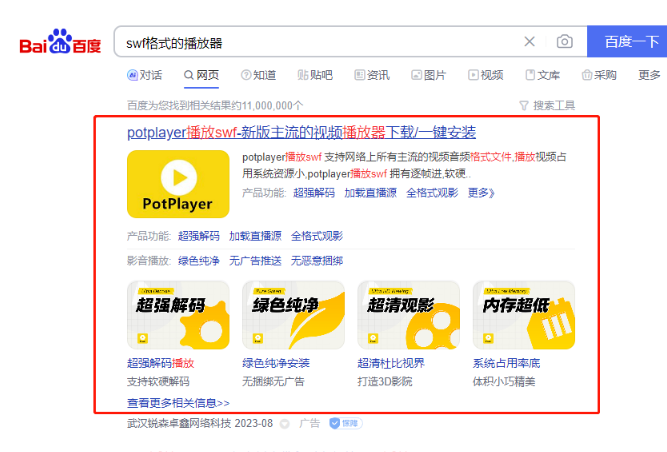Click 加载直播源 in the 产品功能 row under the logo
Viewport: 667px width, 452px height.
click(255, 236)
